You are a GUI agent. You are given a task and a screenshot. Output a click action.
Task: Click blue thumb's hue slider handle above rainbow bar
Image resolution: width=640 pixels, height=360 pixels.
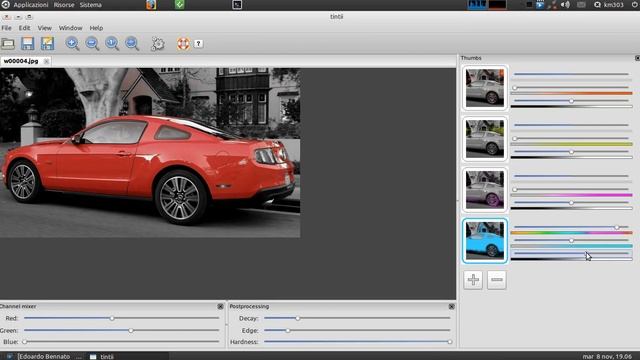click(617, 227)
